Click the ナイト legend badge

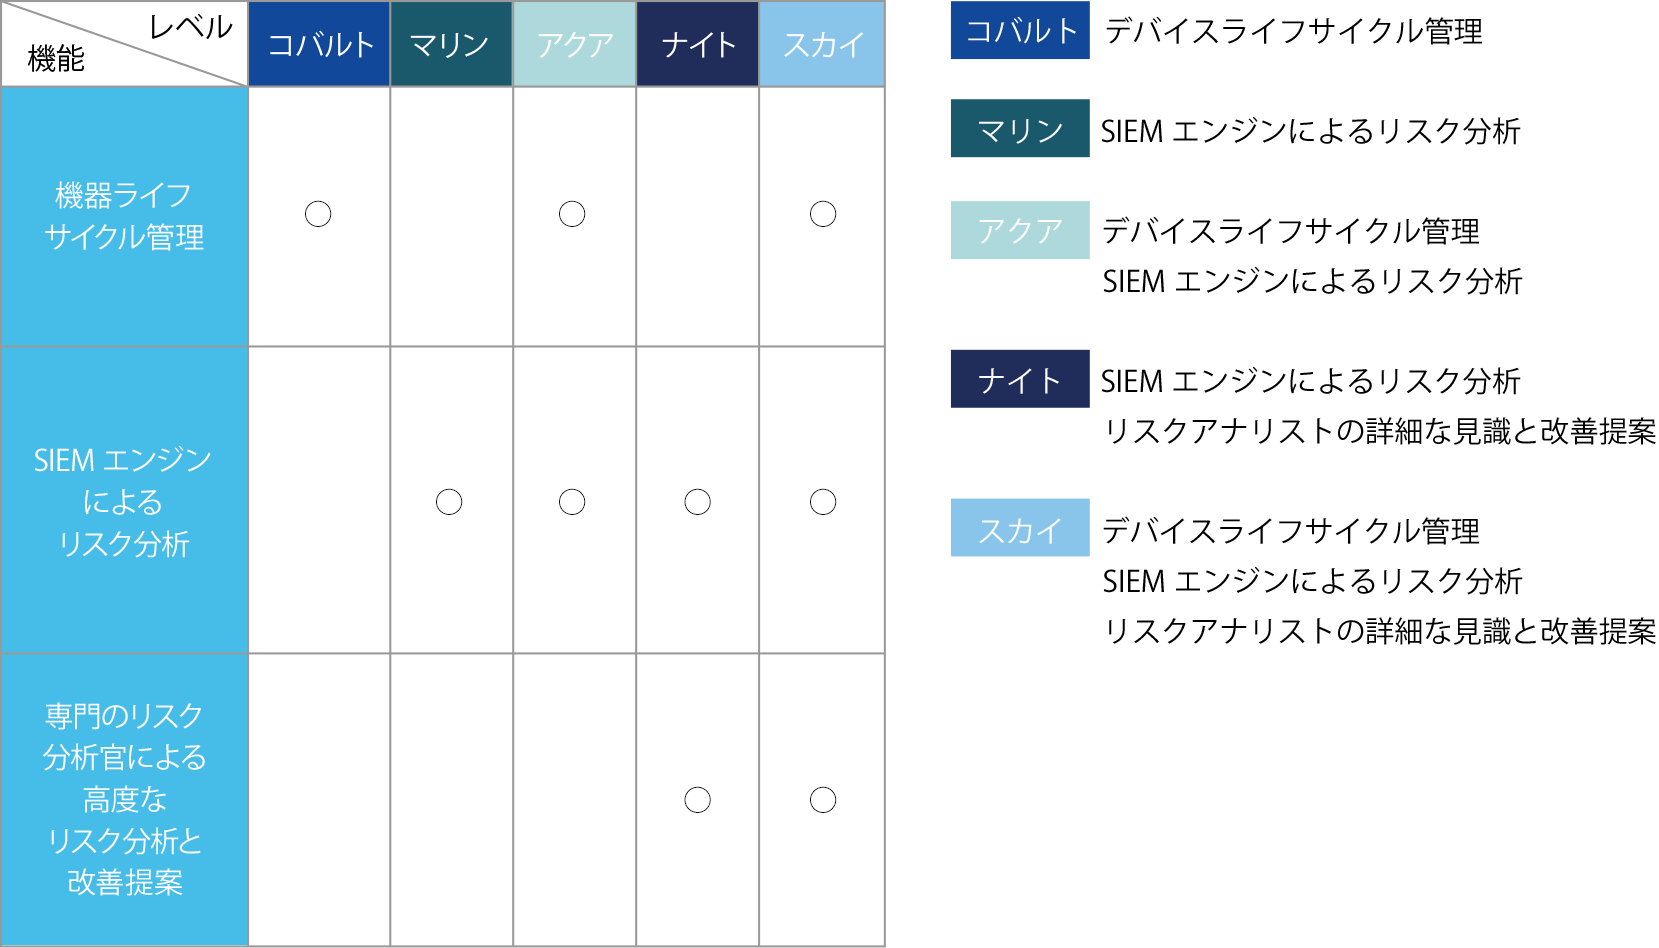click(1020, 379)
